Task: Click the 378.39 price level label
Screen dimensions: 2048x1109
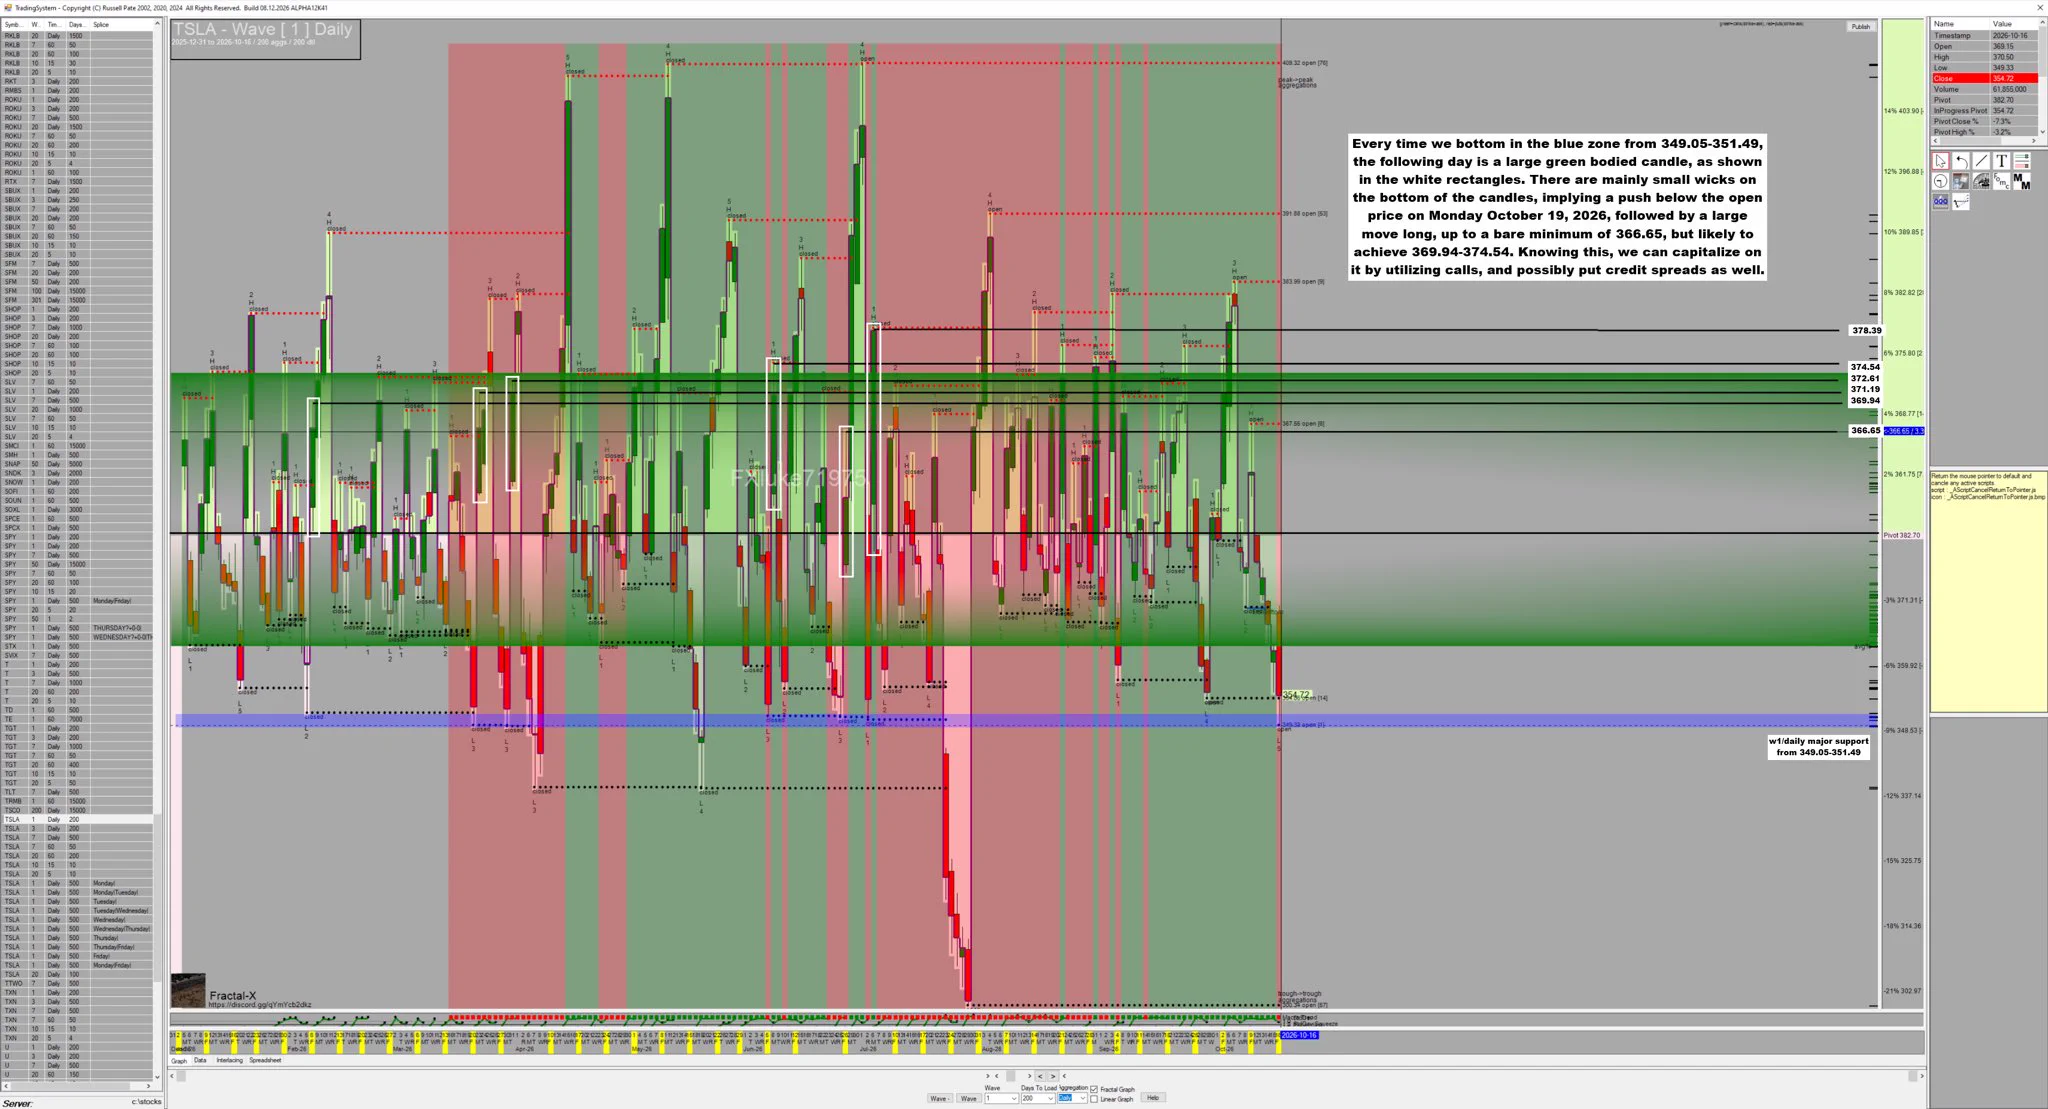Action: point(1866,330)
